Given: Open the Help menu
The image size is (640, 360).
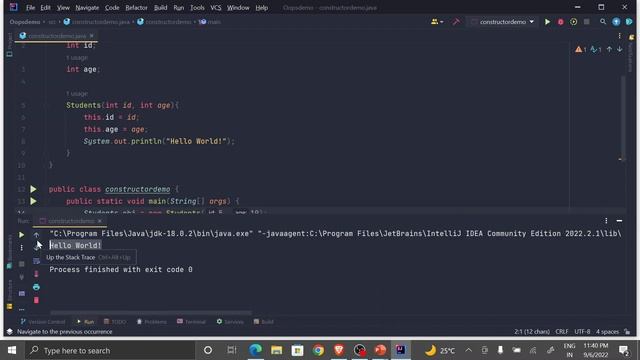Looking at the screenshot, I should click(x=262, y=8).
